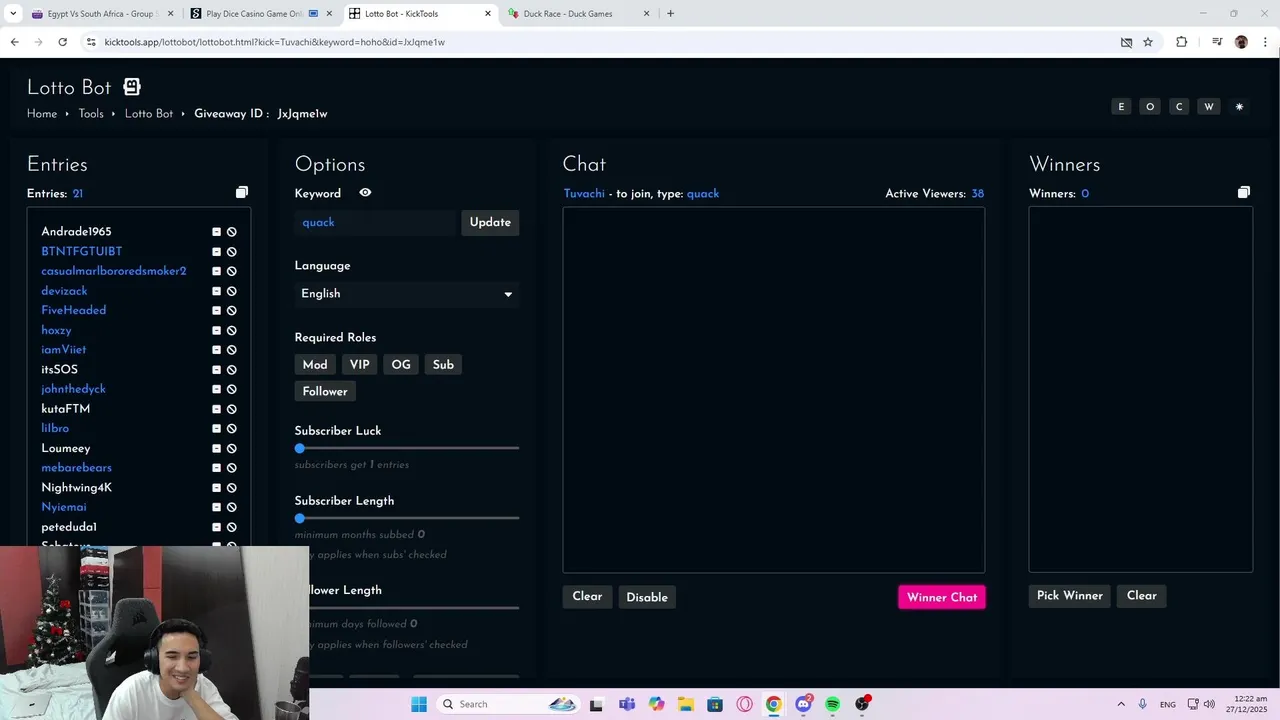Switch to the Play Dice Casino Game tab

click(x=262, y=14)
